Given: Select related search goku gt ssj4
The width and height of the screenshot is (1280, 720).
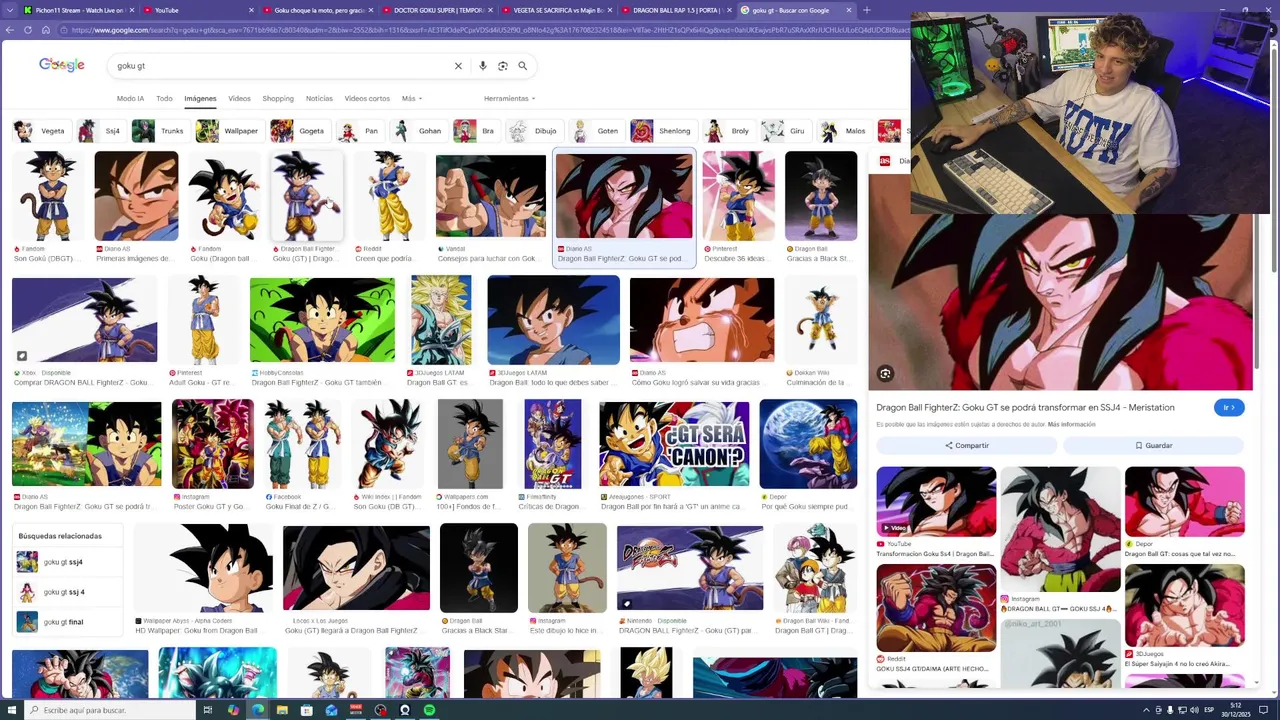Looking at the screenshot, I should (x=69, y=563).
